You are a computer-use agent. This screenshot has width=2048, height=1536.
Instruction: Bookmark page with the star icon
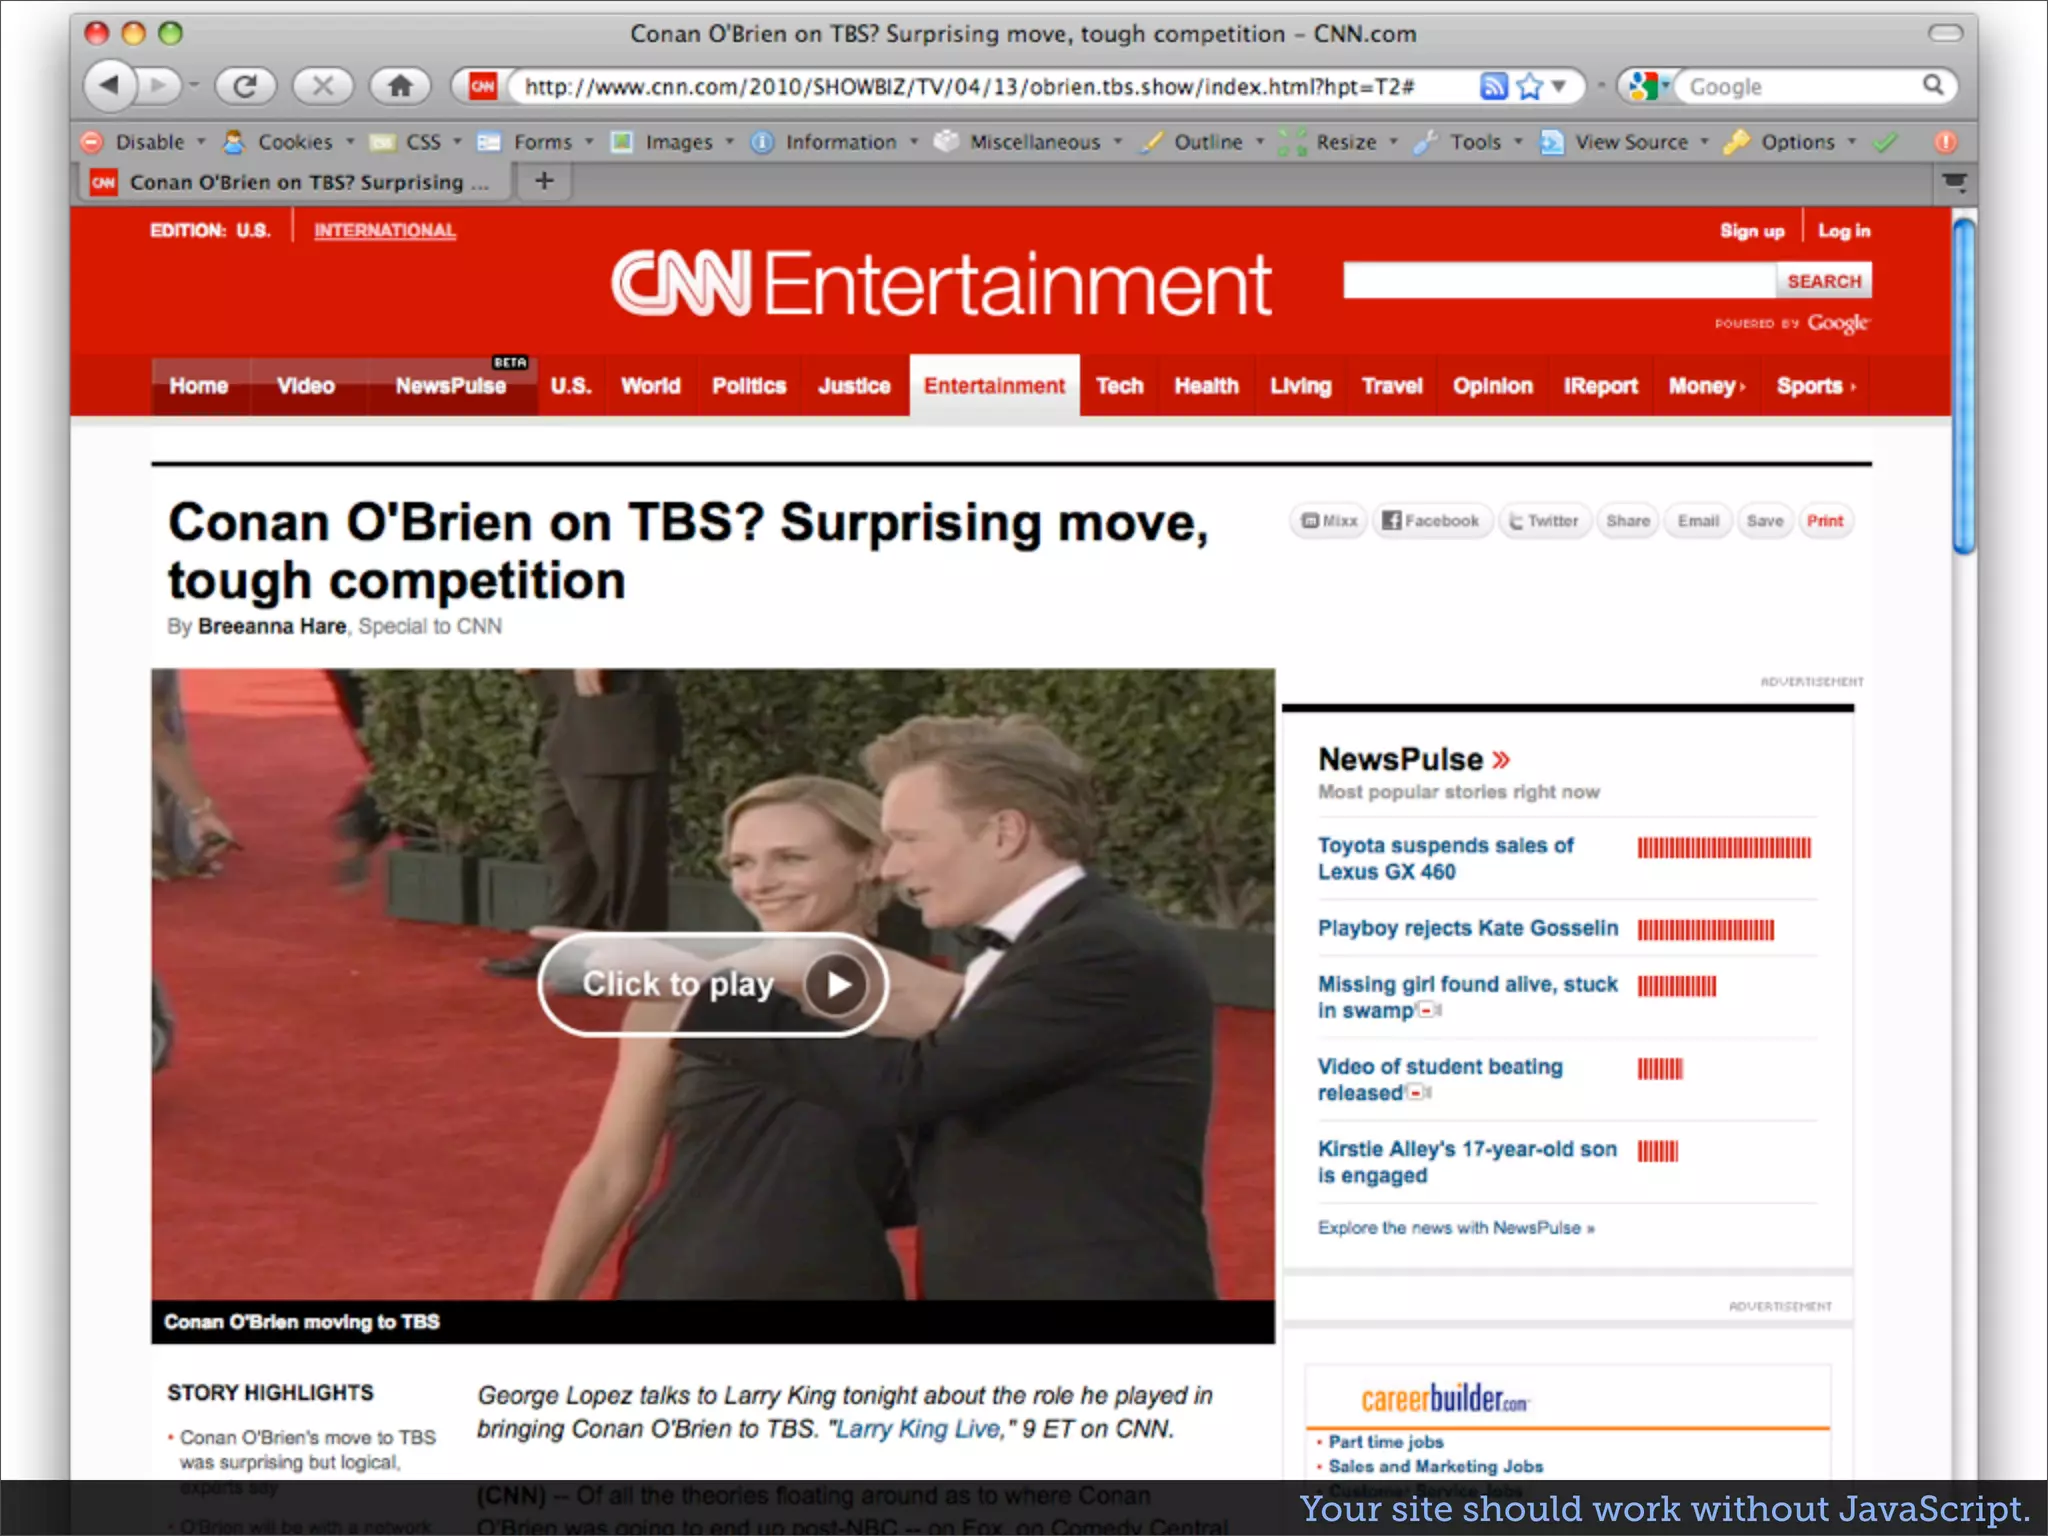click(1529, 86)
